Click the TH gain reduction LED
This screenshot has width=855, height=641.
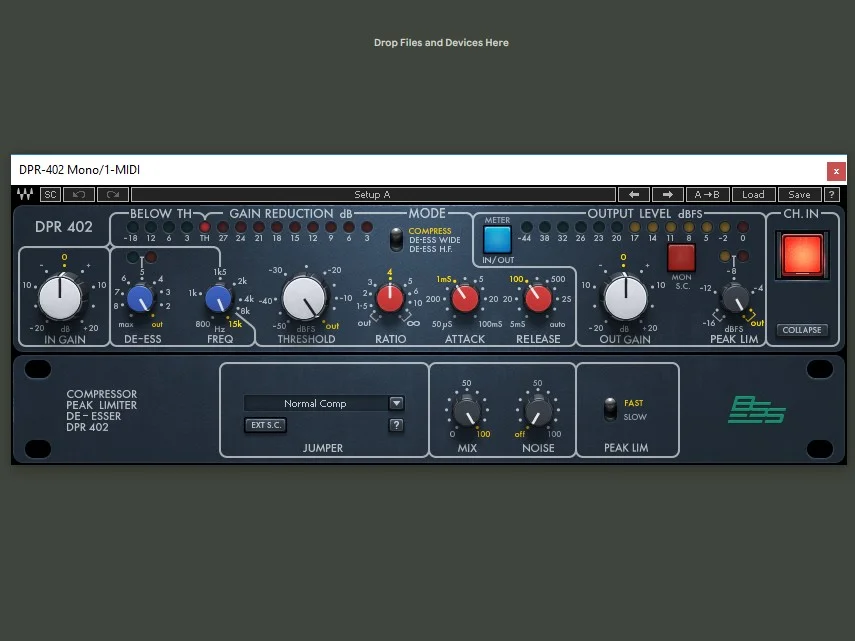click(x=204, y=227)
